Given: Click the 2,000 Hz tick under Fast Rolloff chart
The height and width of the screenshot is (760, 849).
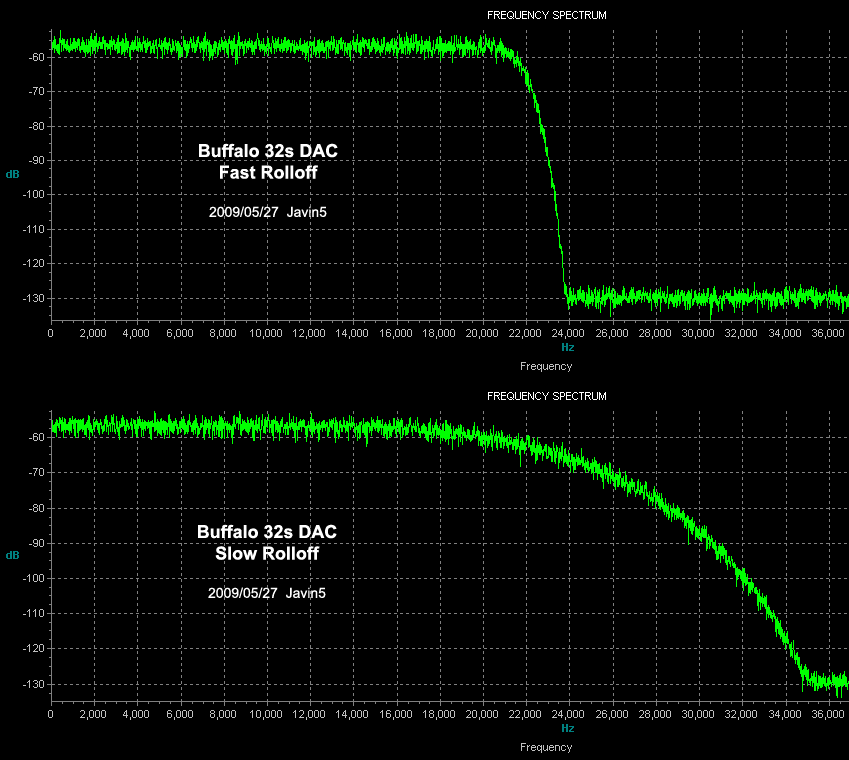Looking at the screenshot, I should point(93,333).
